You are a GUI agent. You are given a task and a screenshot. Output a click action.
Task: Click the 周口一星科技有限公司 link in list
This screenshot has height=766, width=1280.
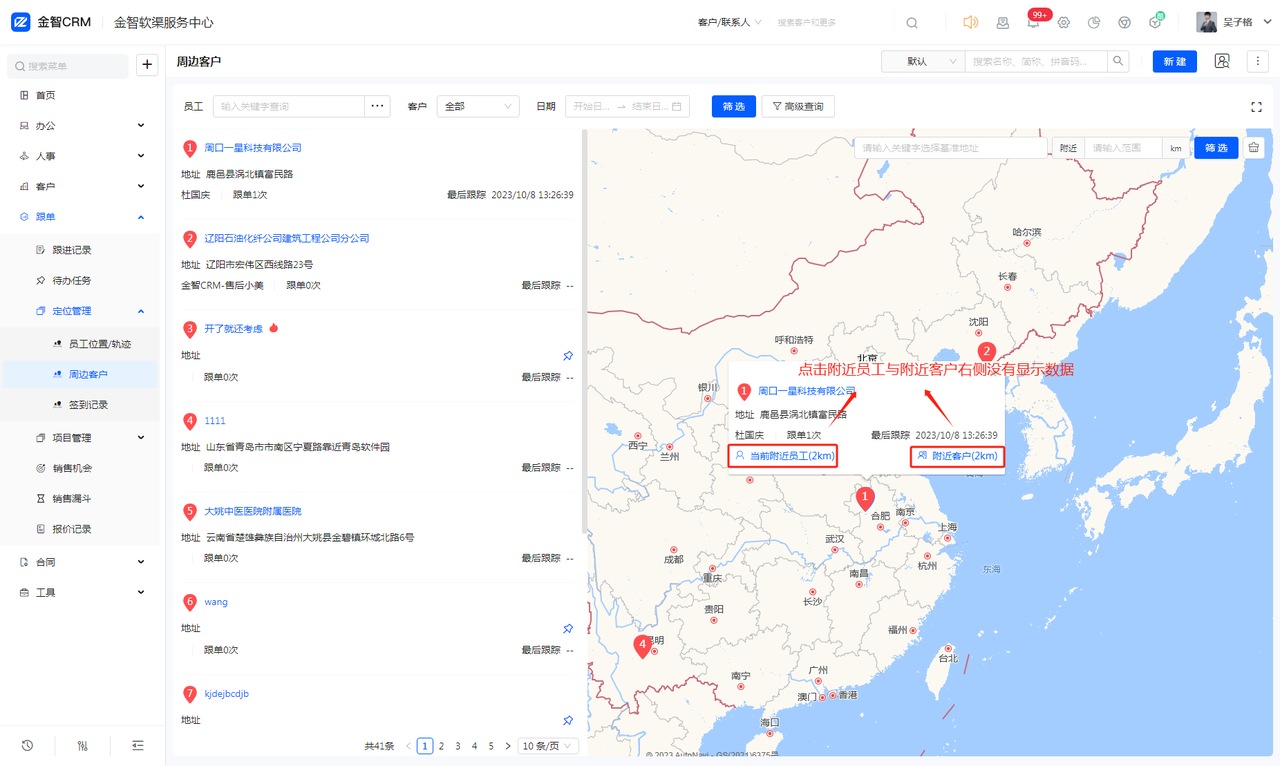pyautogui.click(x=253, y=148)
